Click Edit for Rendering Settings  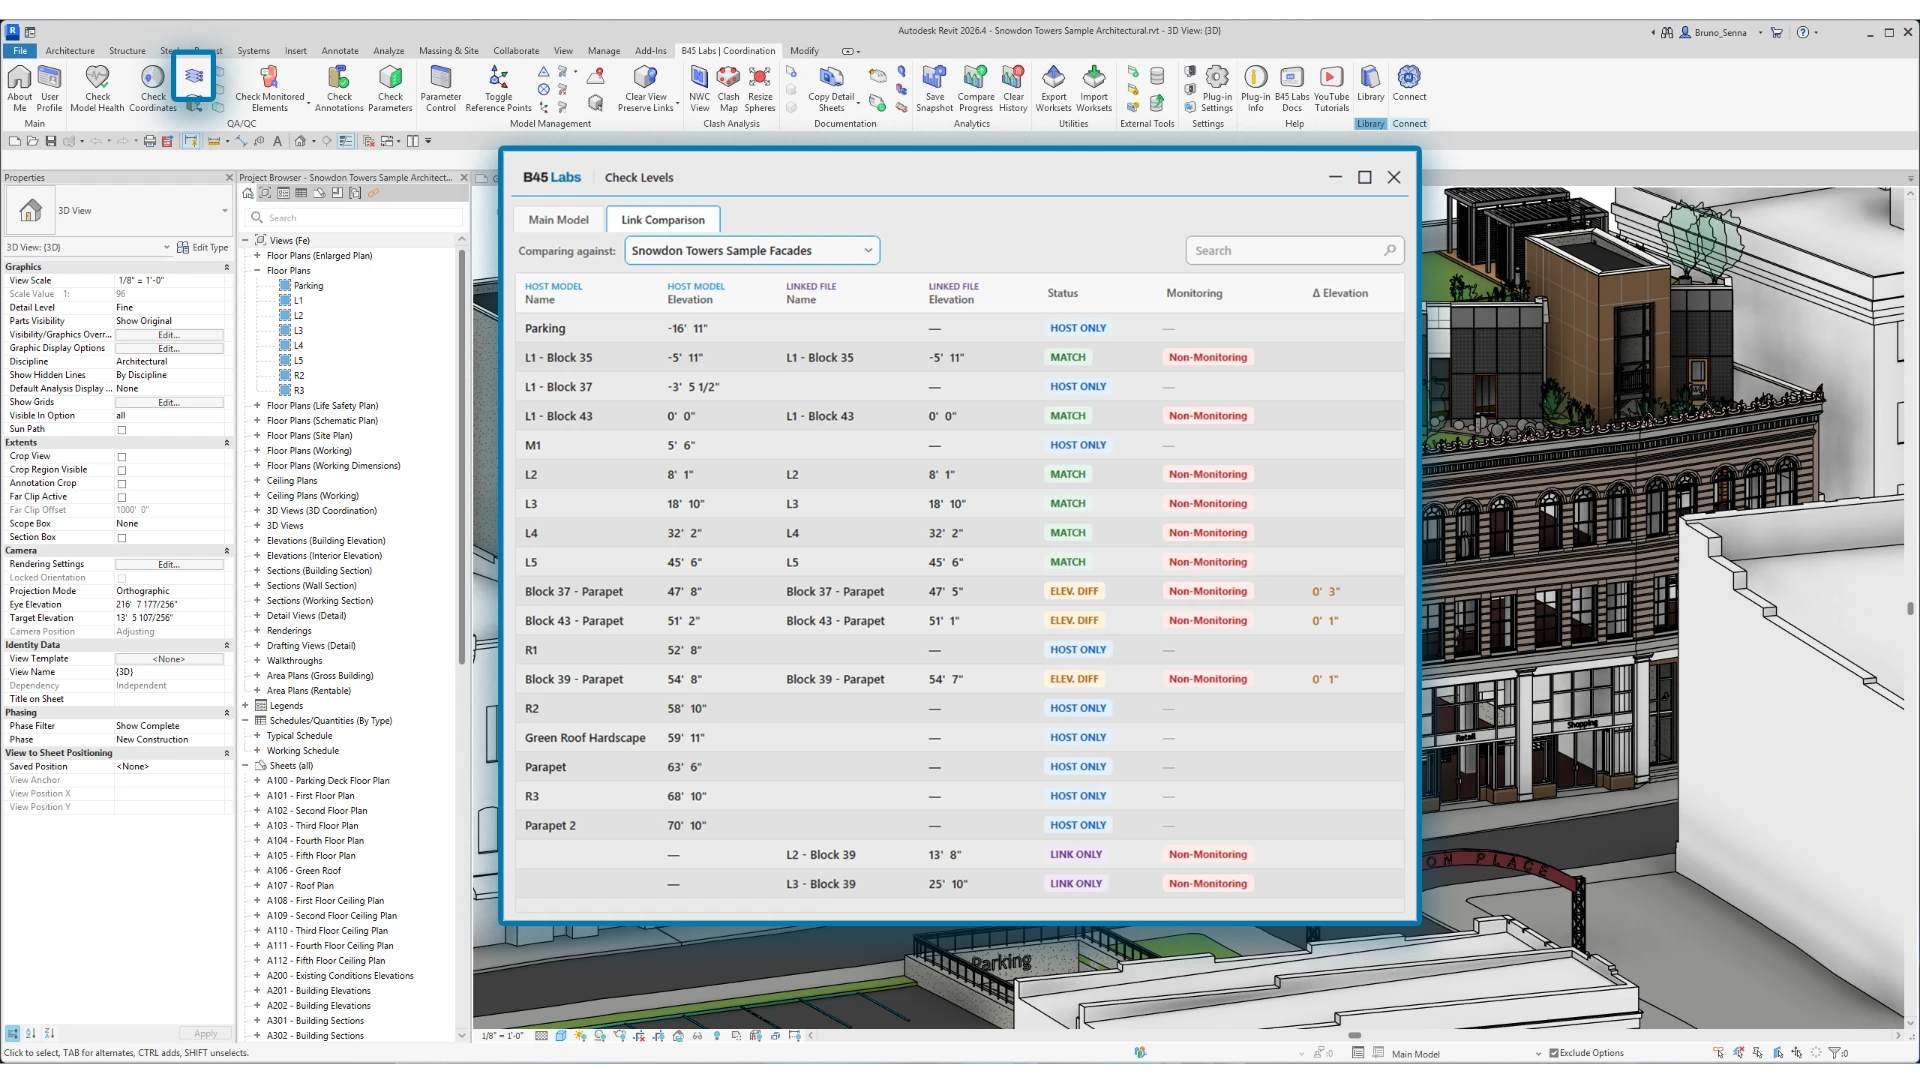pos(169,565)
